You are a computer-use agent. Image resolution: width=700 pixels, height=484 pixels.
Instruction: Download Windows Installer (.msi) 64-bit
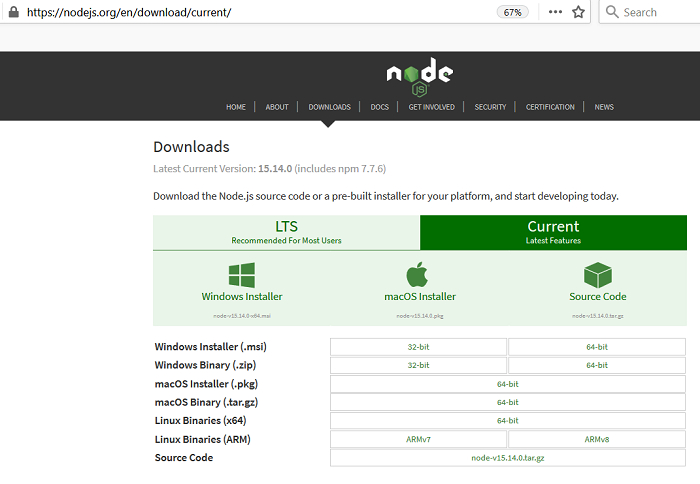[597, 347]
